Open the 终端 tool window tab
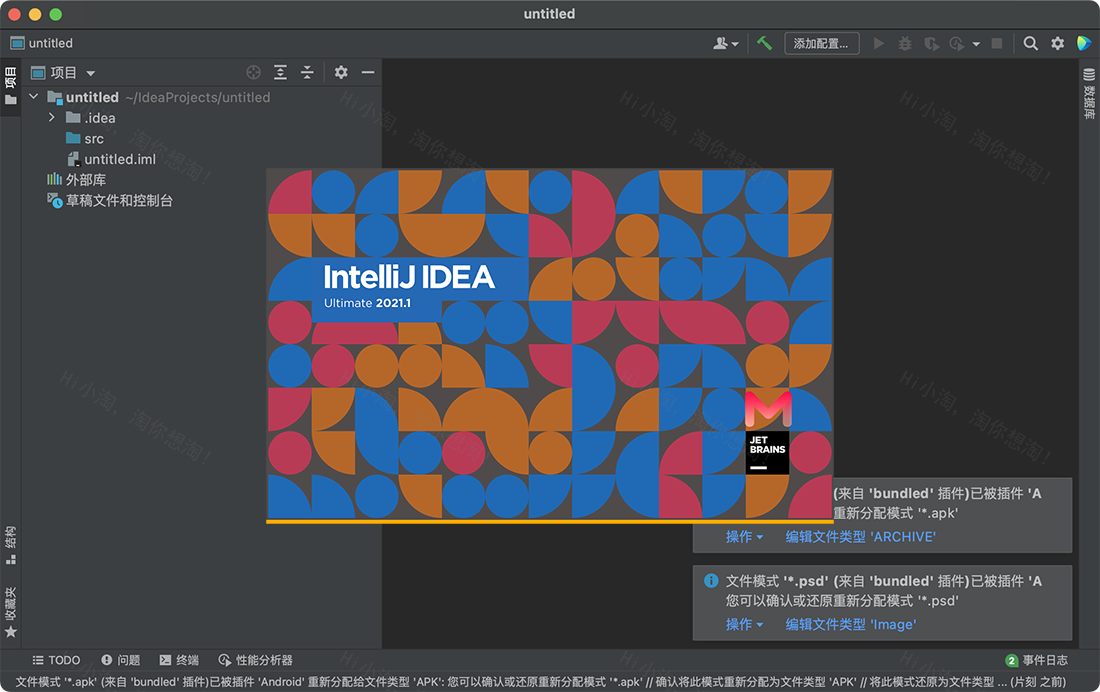This screenshot has width=1100, height=692. (x=179, y=660)
